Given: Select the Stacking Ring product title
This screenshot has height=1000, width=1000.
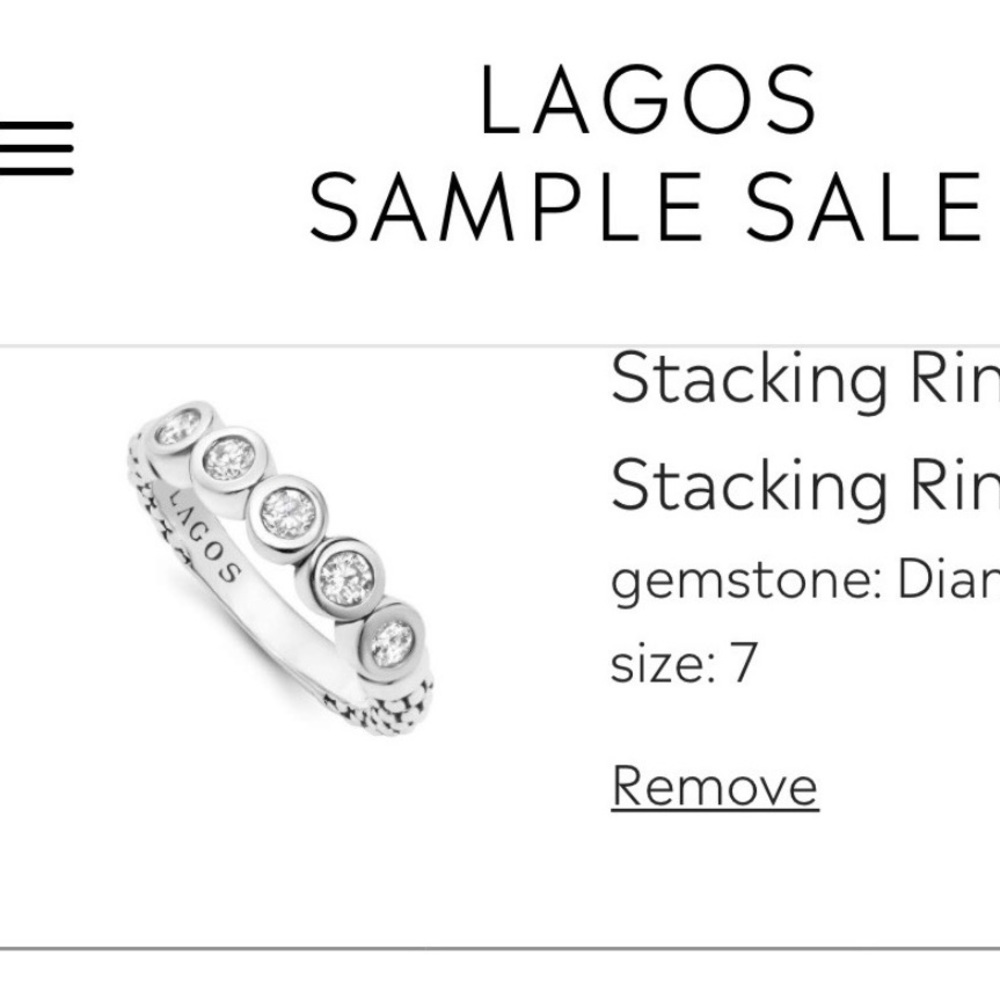Looking at the screenshot, I should pyautogui.click(x=800, y=380).
